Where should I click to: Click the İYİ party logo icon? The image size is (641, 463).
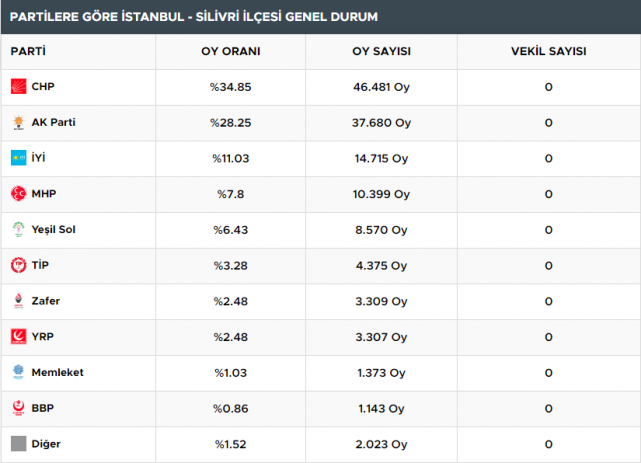[18, 158]
